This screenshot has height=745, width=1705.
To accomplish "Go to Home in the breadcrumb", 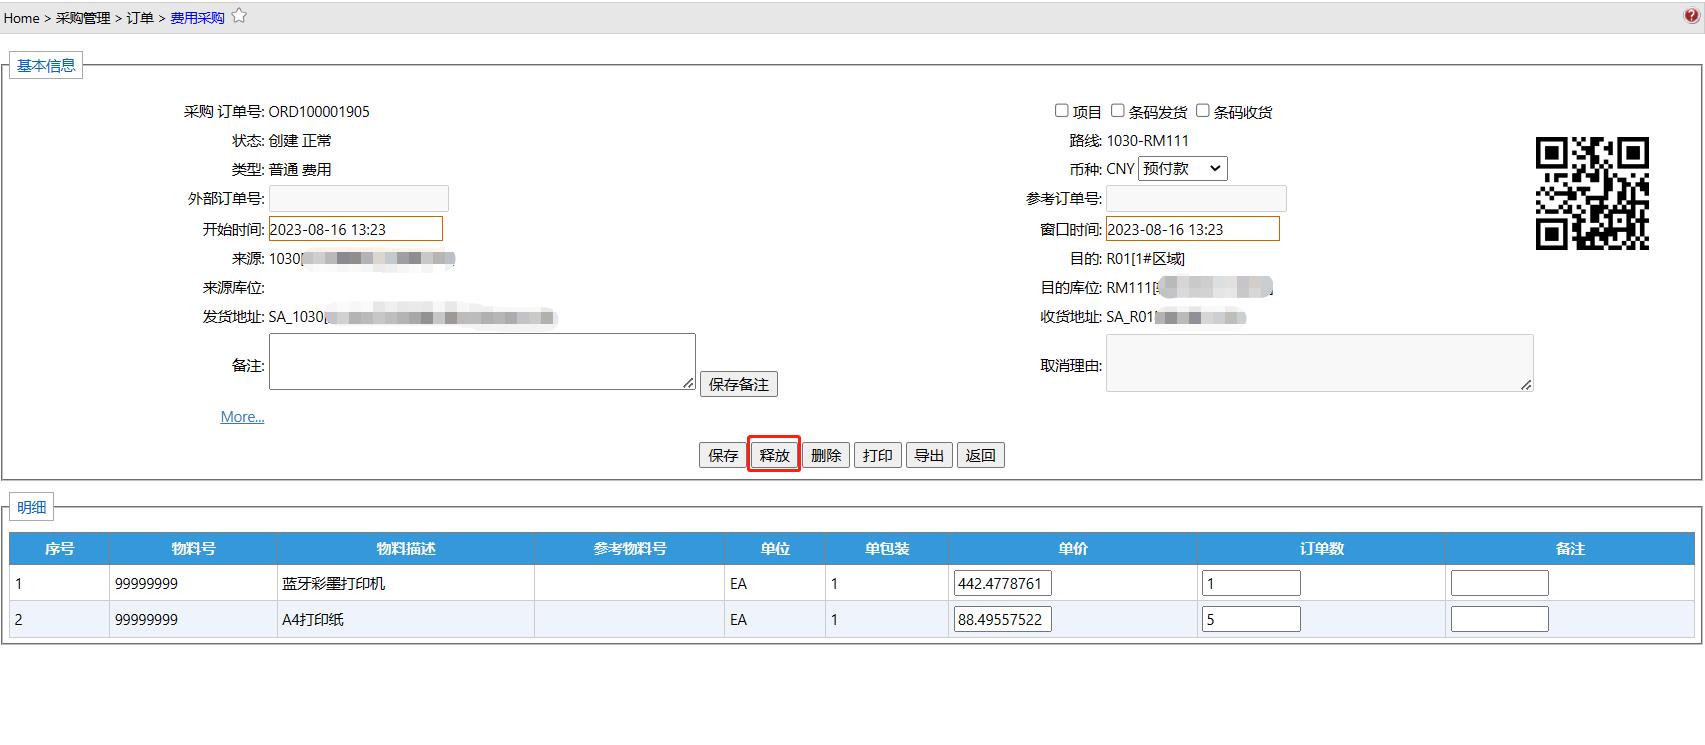I will pyautogui.click(x=21, y=18).
